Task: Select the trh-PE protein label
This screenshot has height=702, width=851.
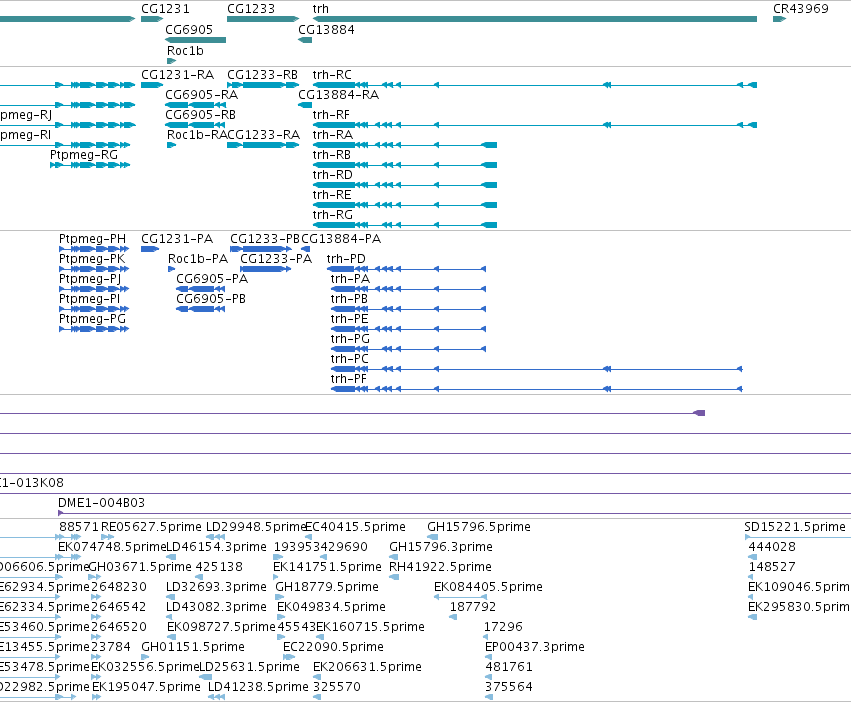Action: [350, 319]
